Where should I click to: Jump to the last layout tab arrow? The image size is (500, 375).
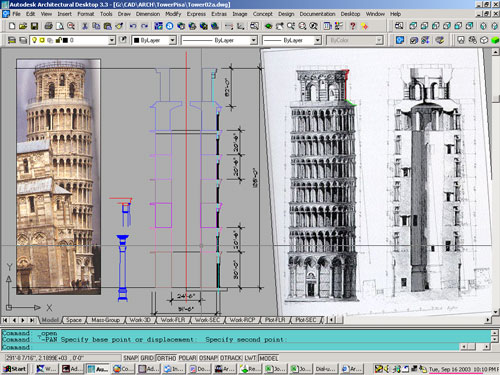(x=32, y=320)
